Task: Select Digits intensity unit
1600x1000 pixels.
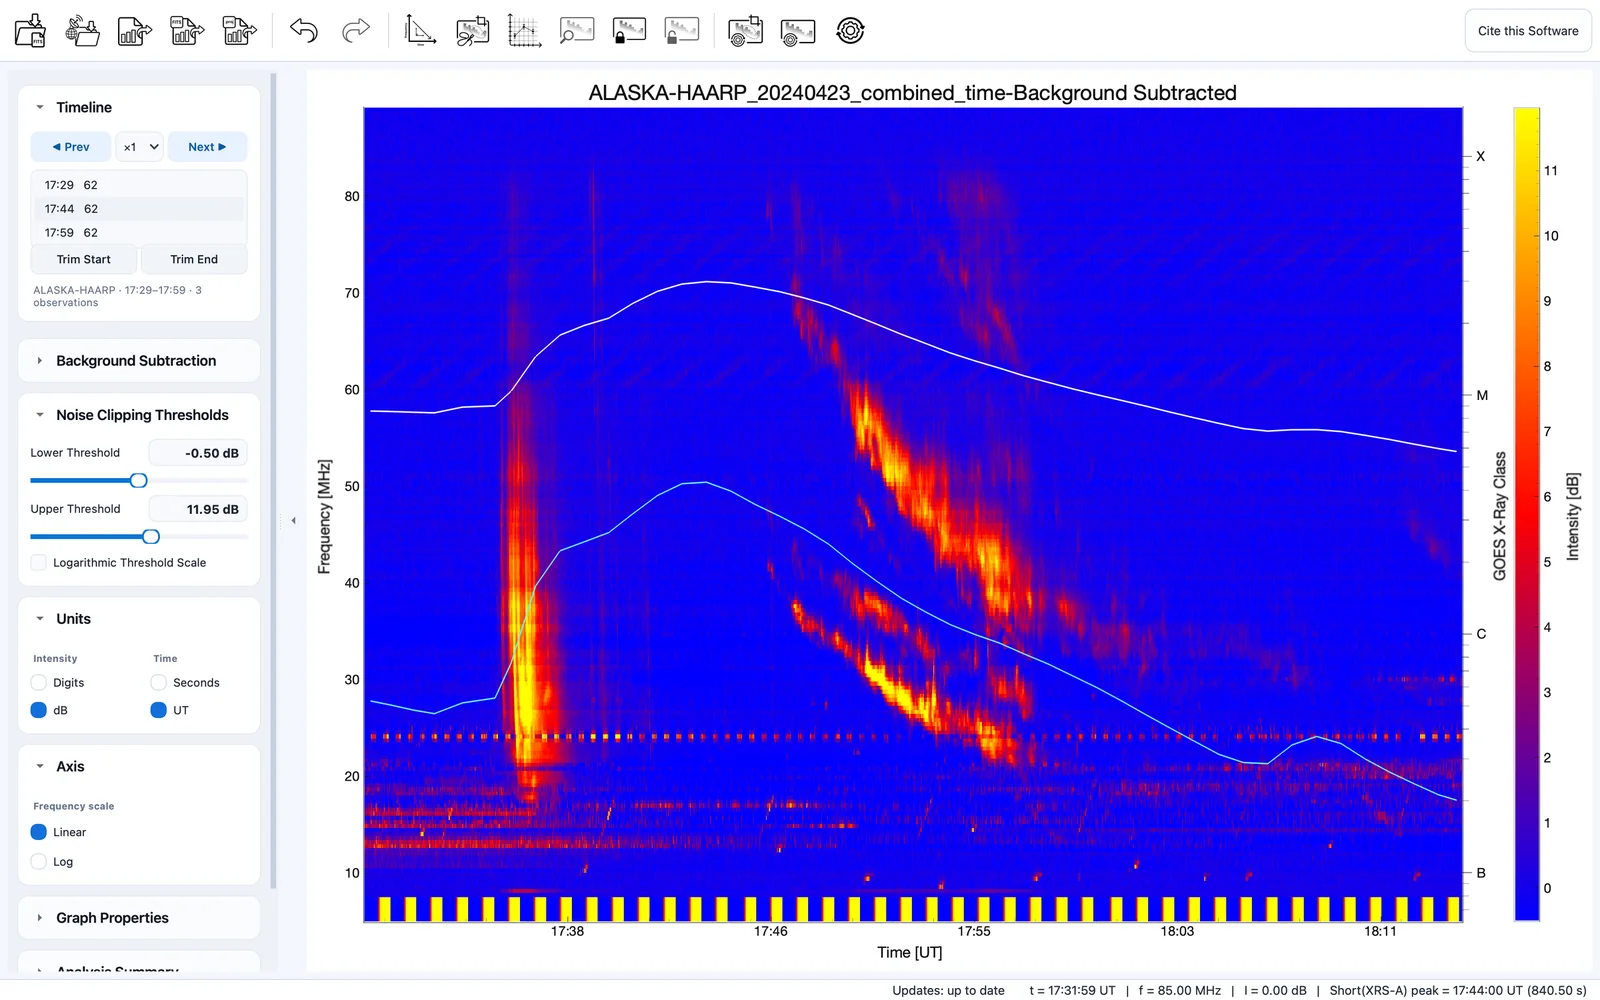Action: [x=39, y=682]
